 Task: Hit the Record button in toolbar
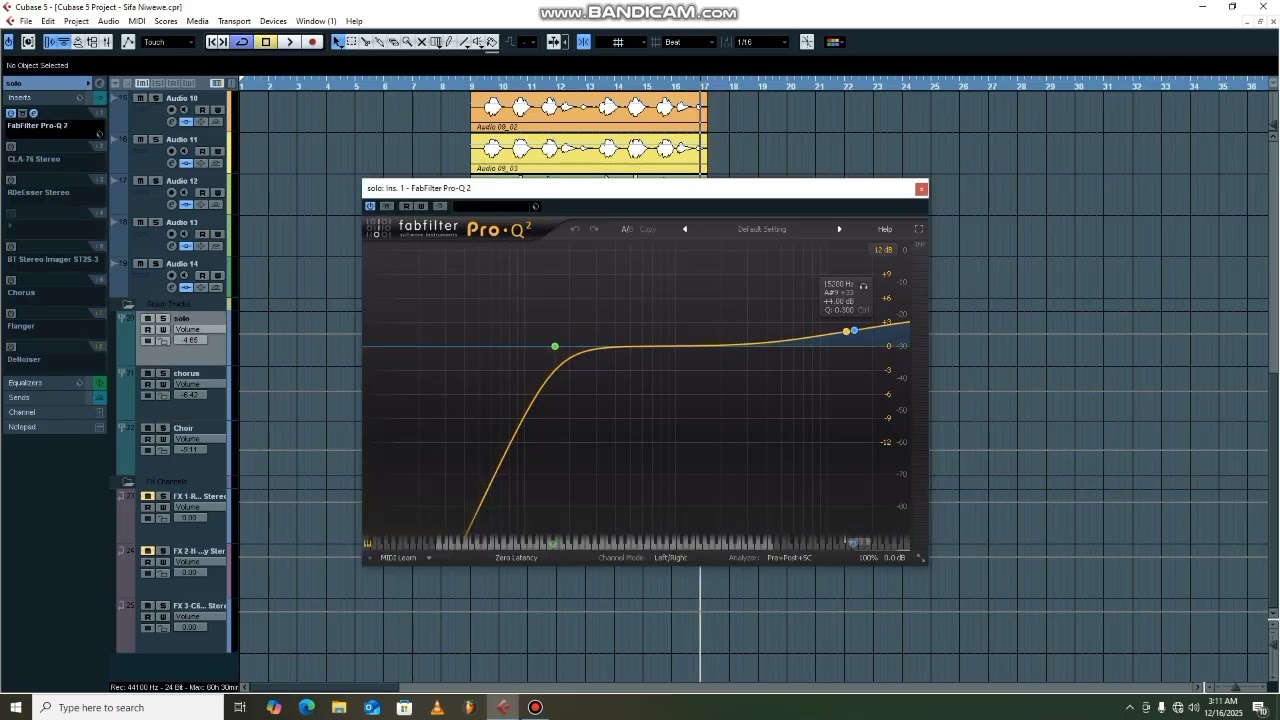(x=313, y=42)
